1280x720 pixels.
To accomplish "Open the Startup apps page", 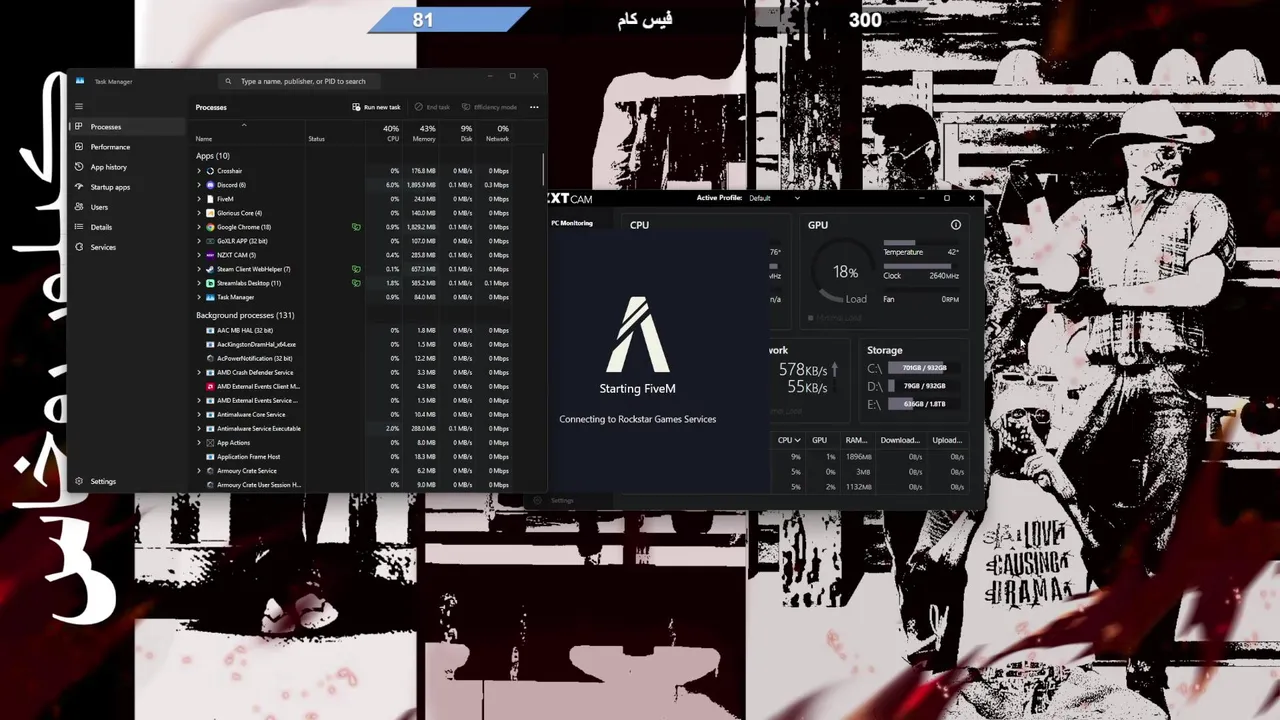I will (x=127, y=187).
